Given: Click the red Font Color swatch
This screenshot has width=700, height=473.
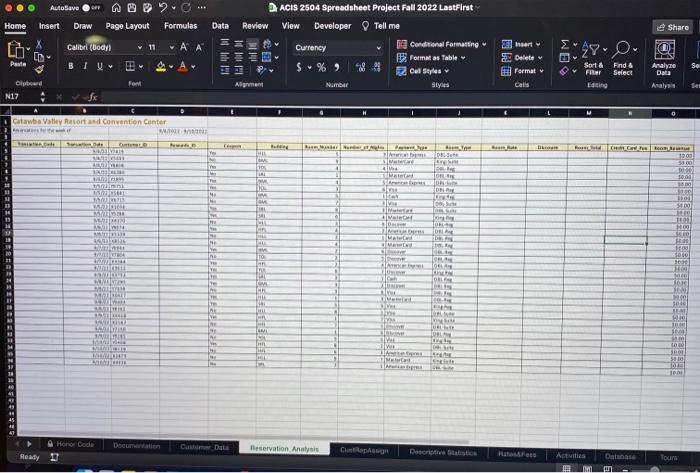Looking at the screenshot, I should 183,67.
